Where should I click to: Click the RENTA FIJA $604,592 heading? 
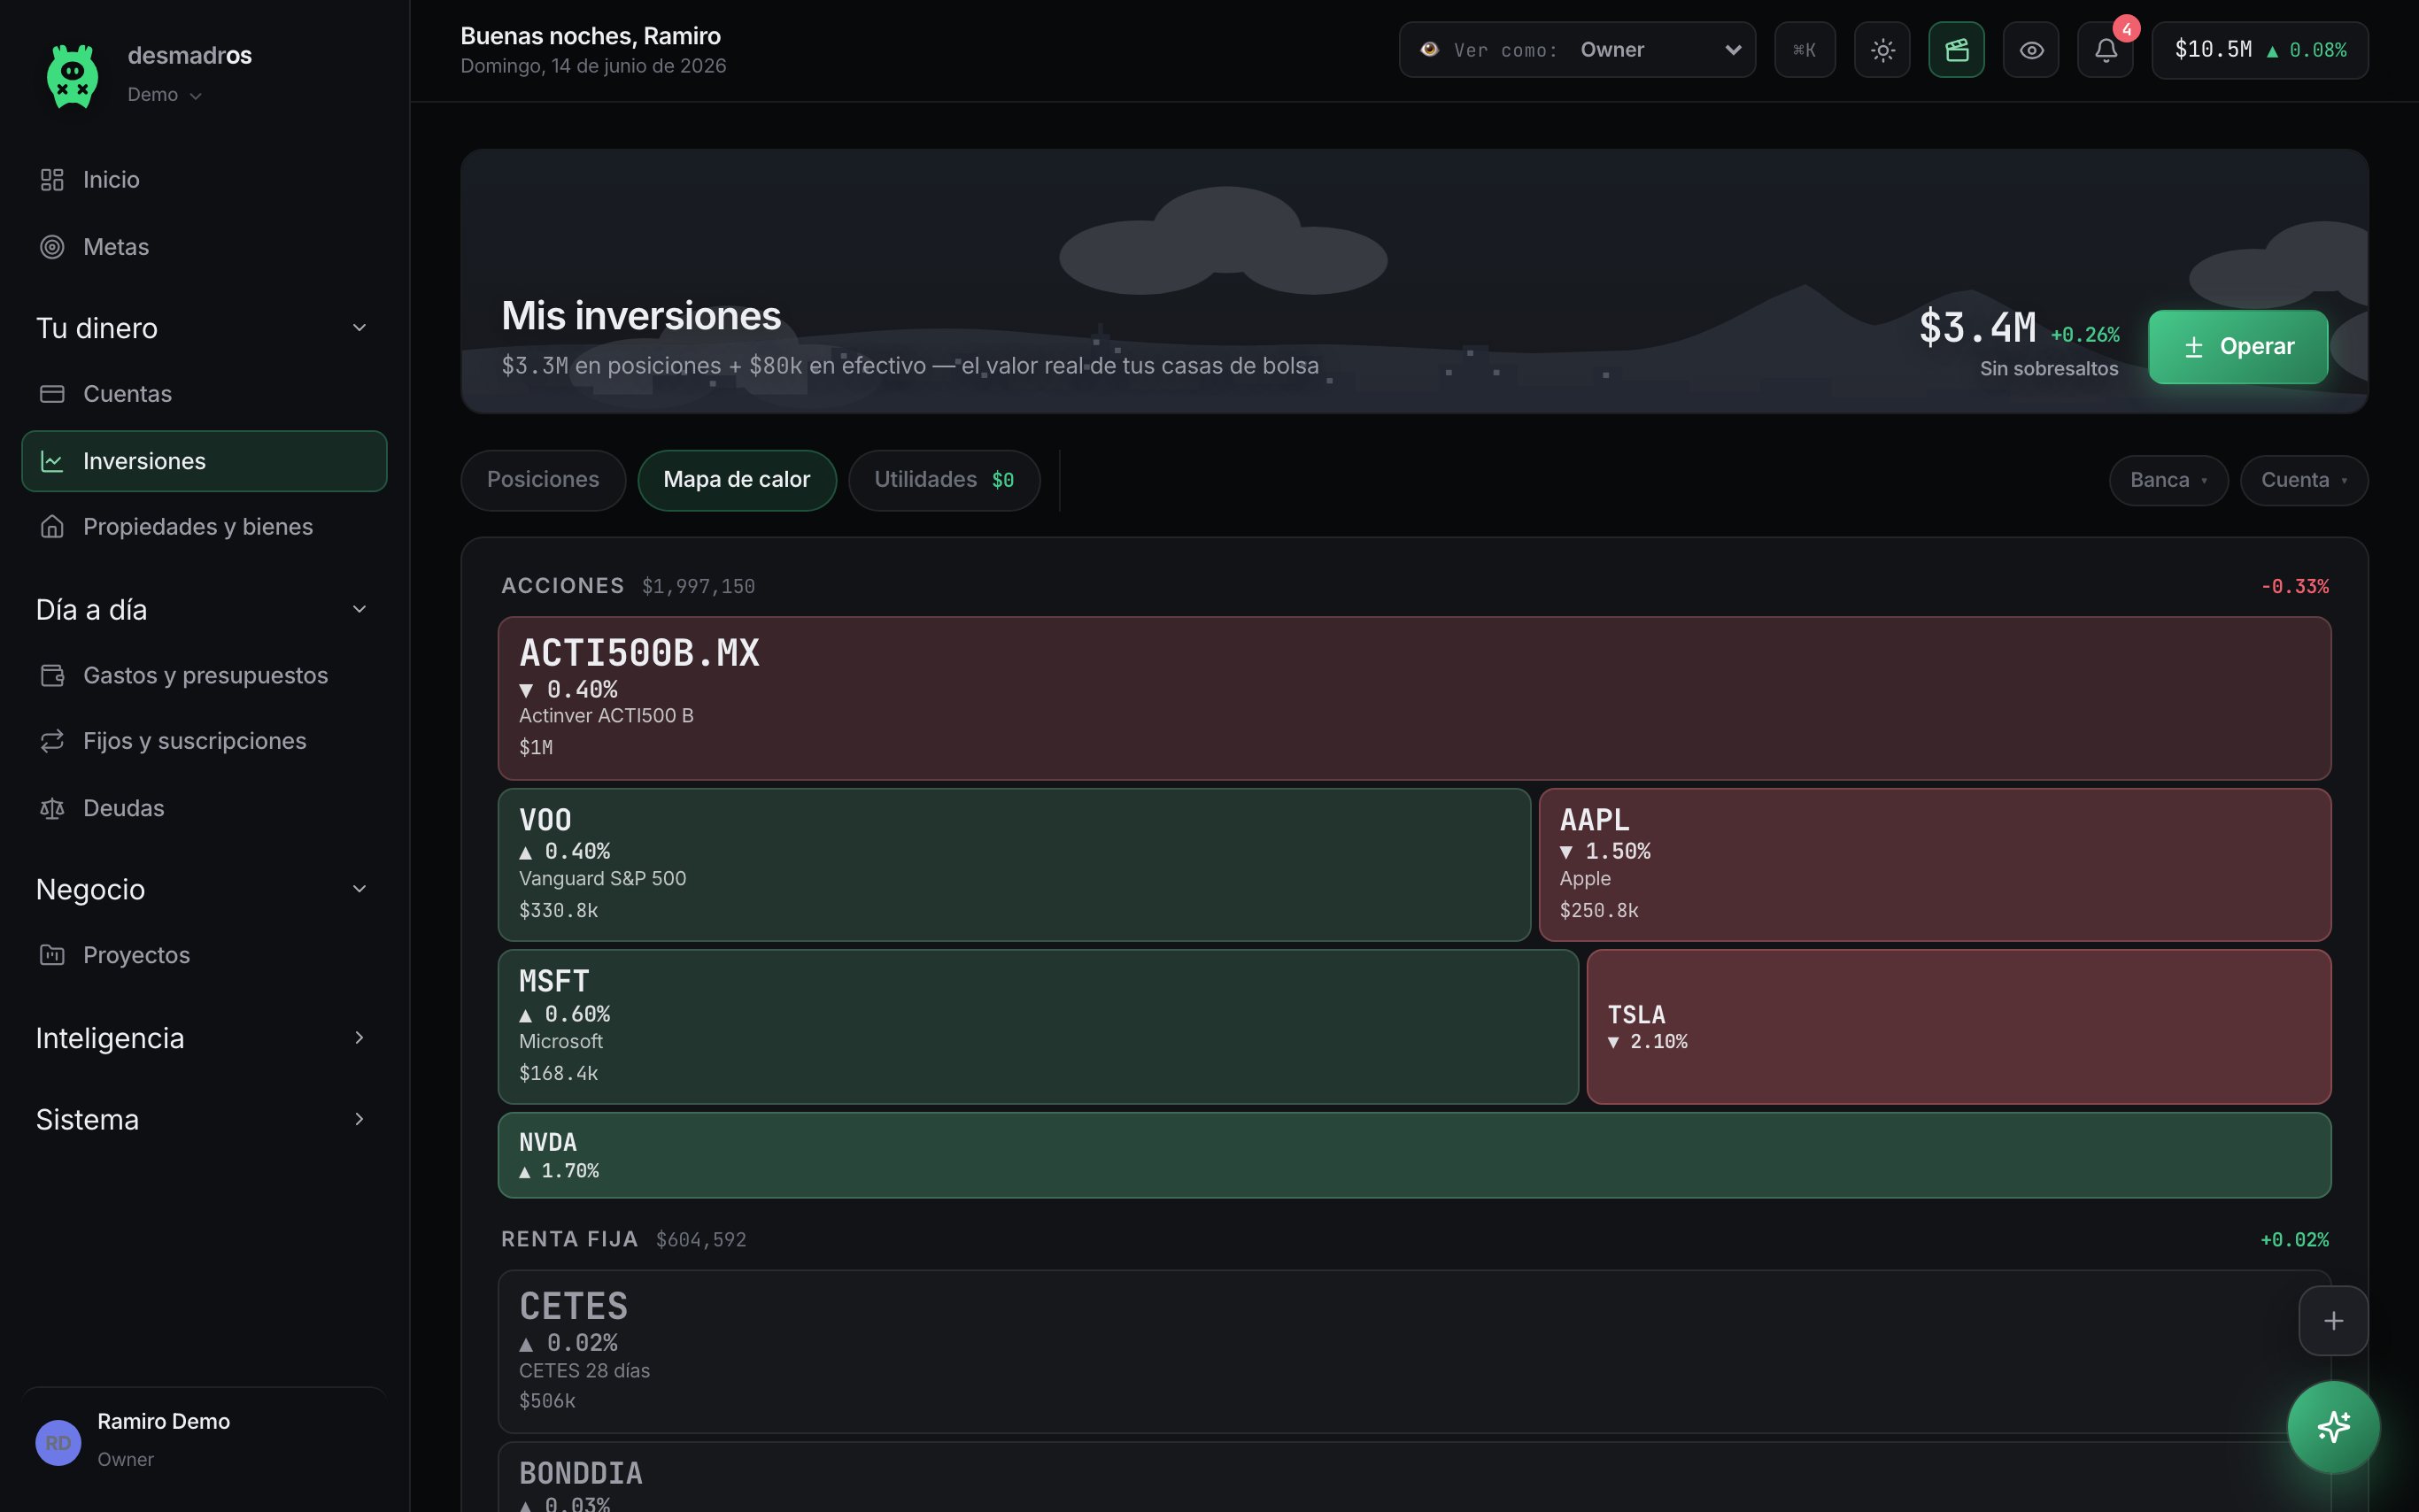click(624, 1240)
